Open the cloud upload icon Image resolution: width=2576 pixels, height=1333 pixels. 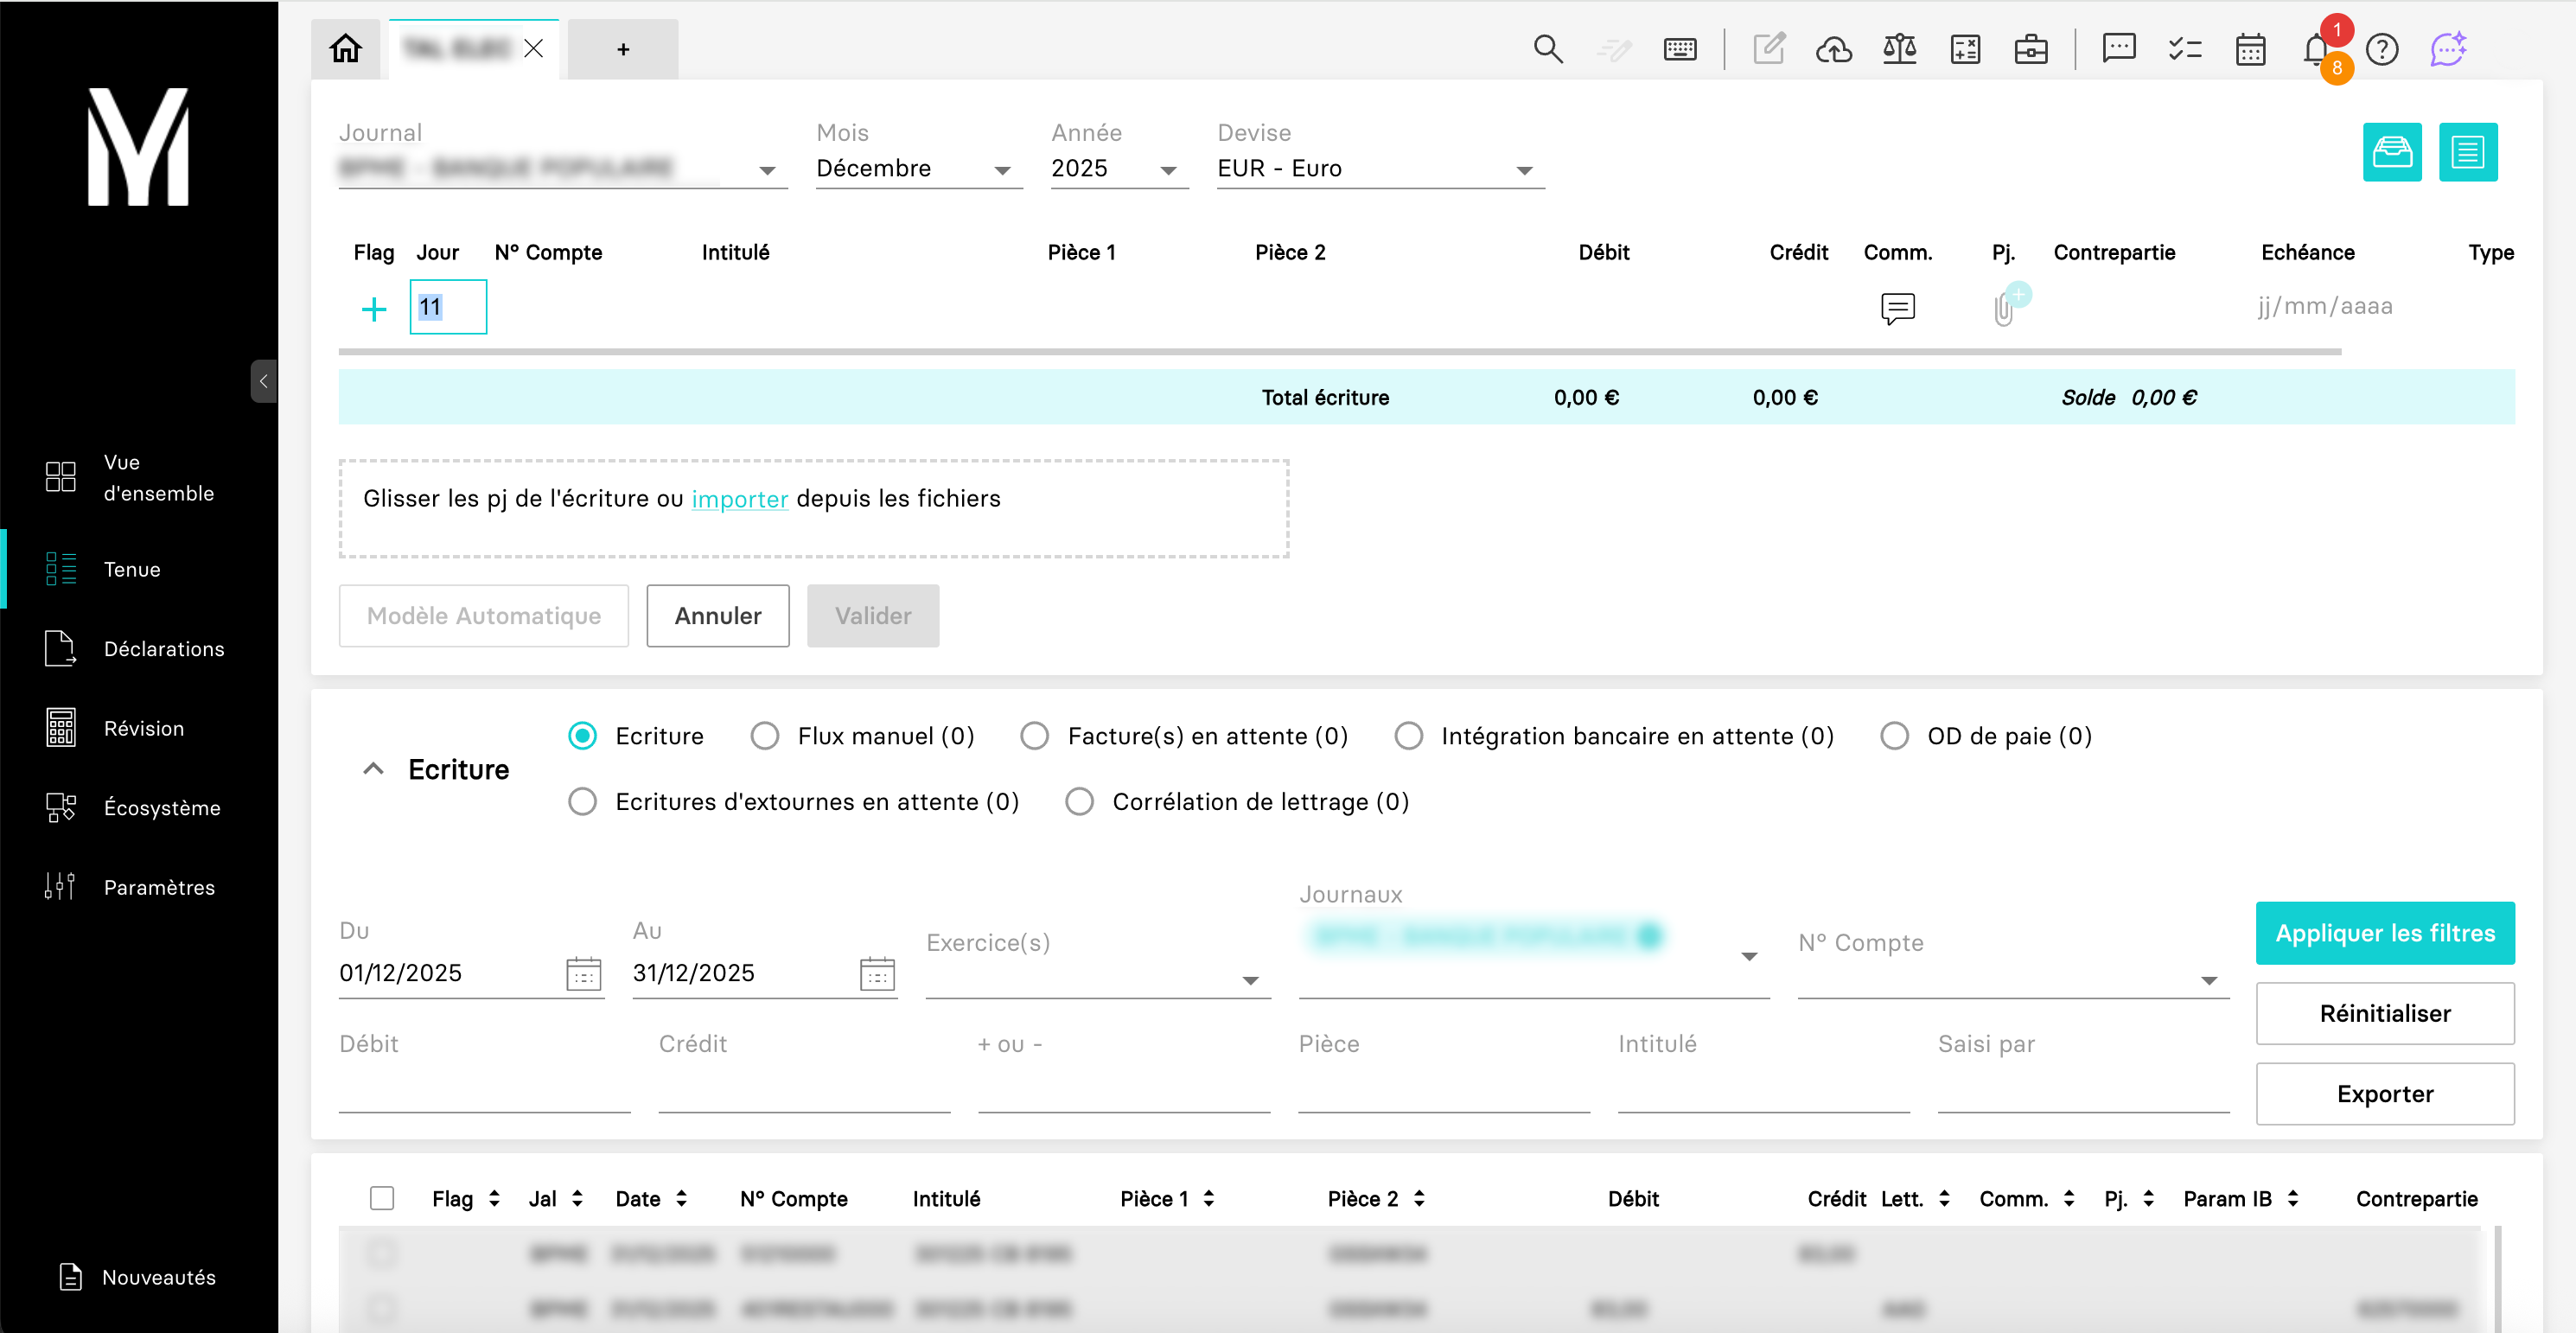[1834, 49]
